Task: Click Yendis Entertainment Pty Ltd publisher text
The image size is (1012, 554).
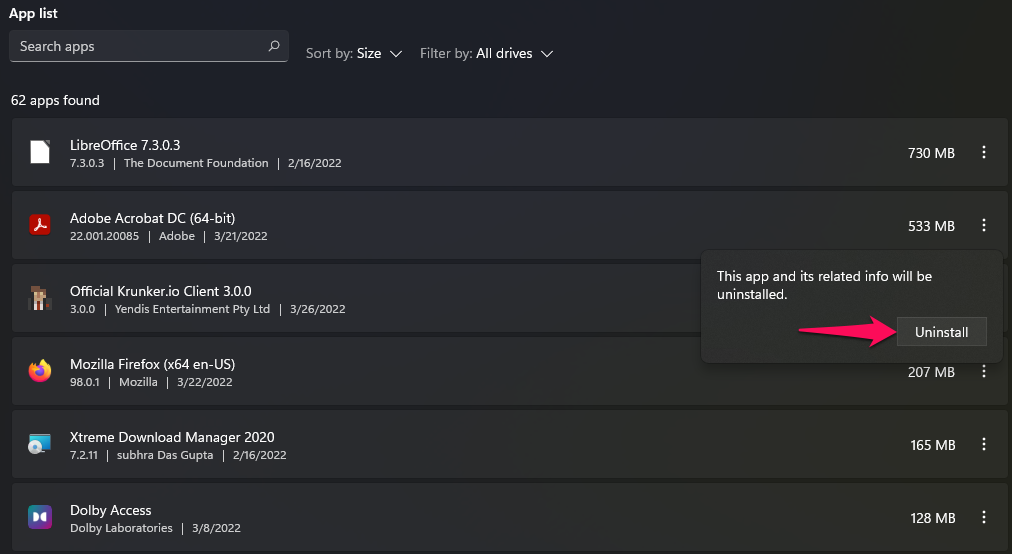Action: pos(192,309)
